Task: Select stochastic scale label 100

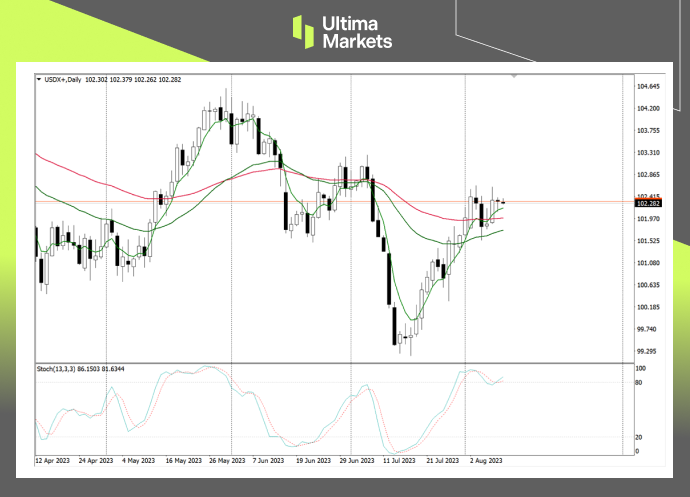Action: click(x=641, y=368)
